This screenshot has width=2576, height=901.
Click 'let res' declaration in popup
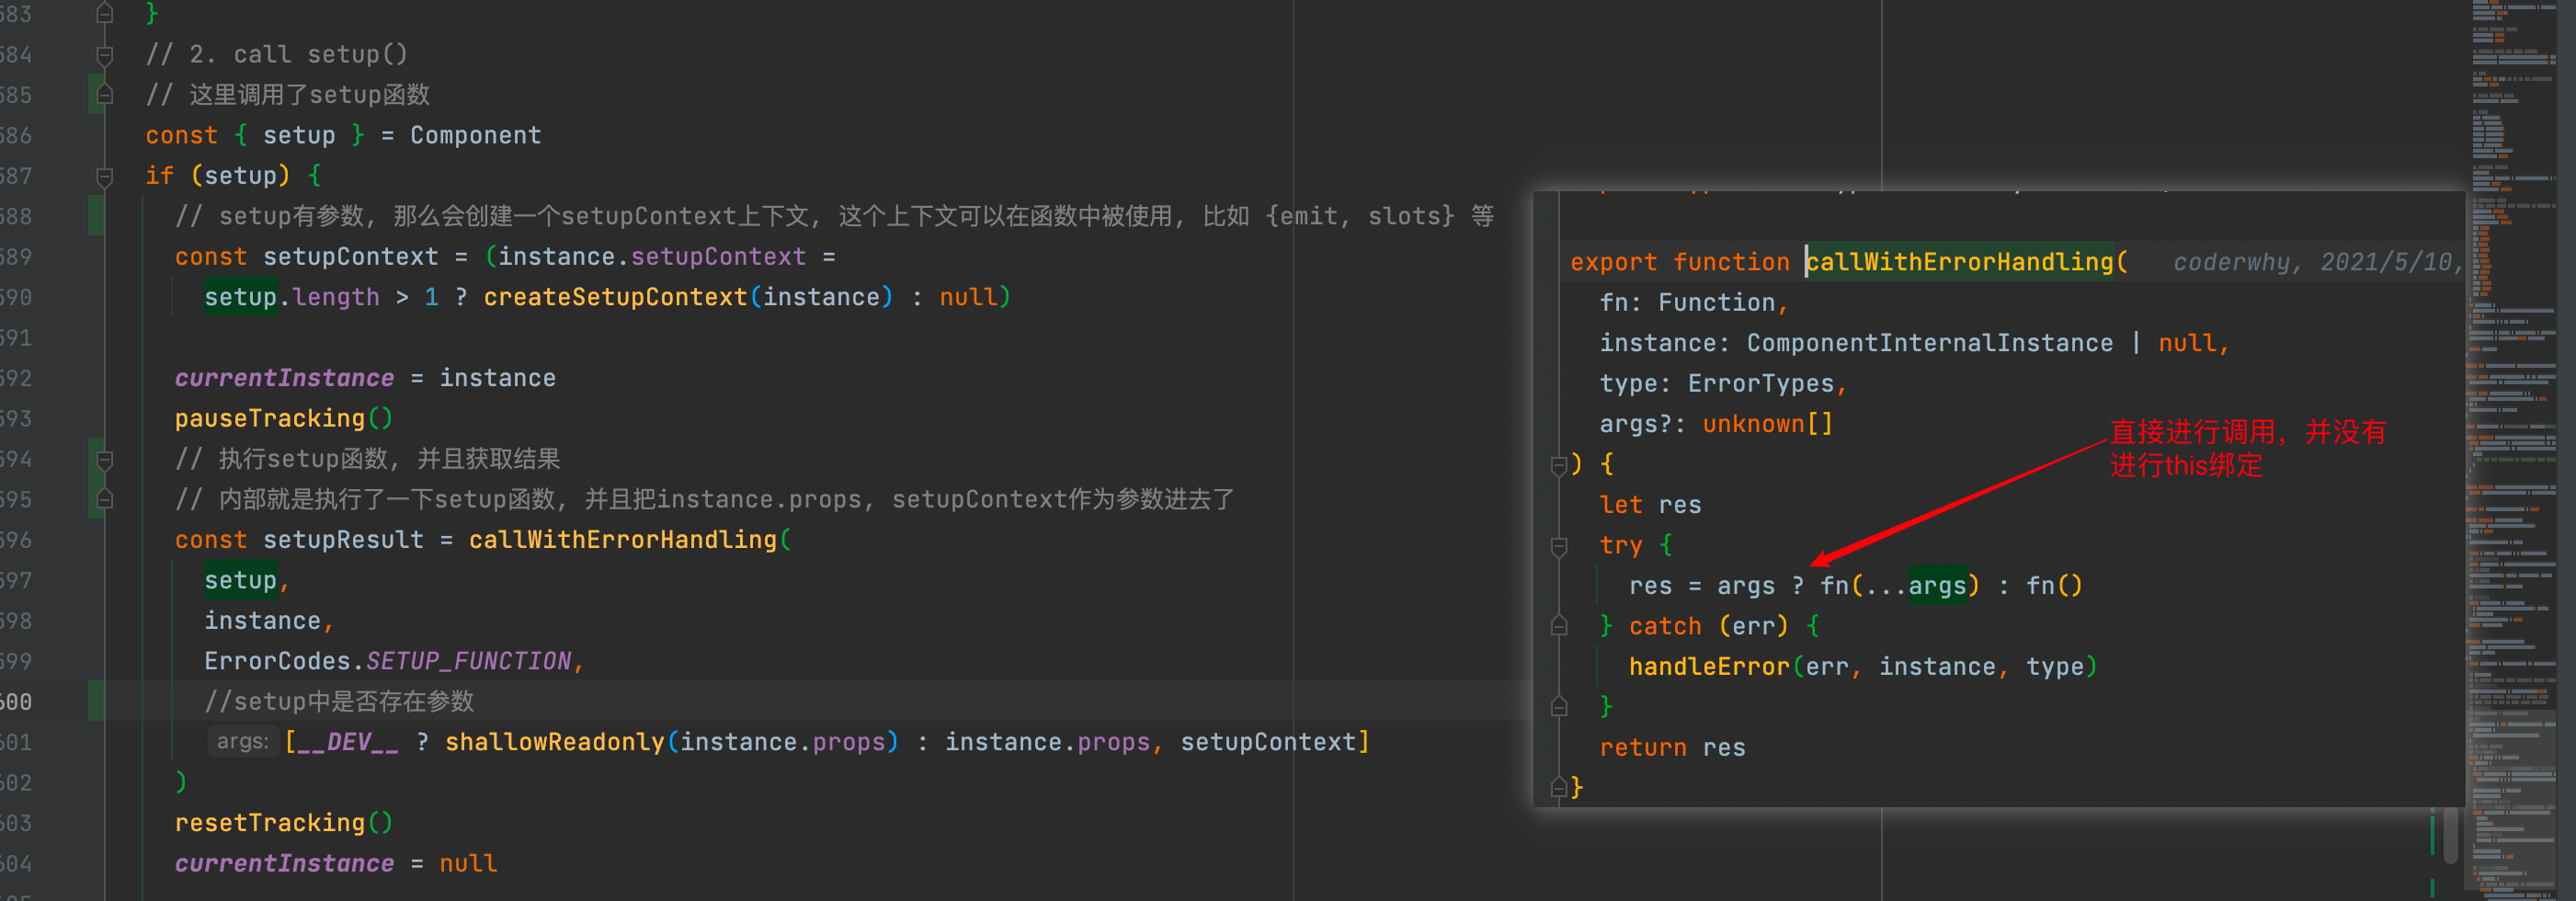pos(1650,505)
